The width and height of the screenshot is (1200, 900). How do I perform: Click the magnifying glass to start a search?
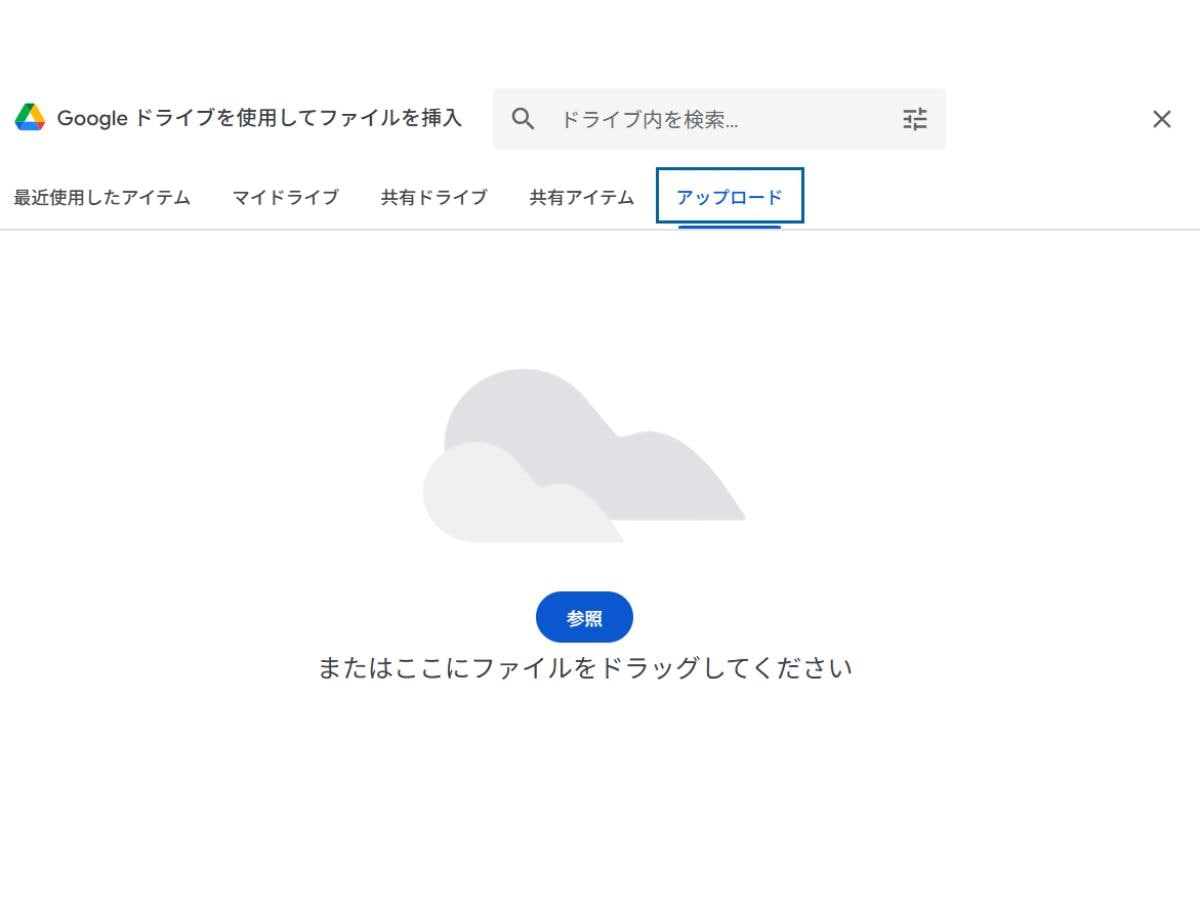(x=522, y=118)
